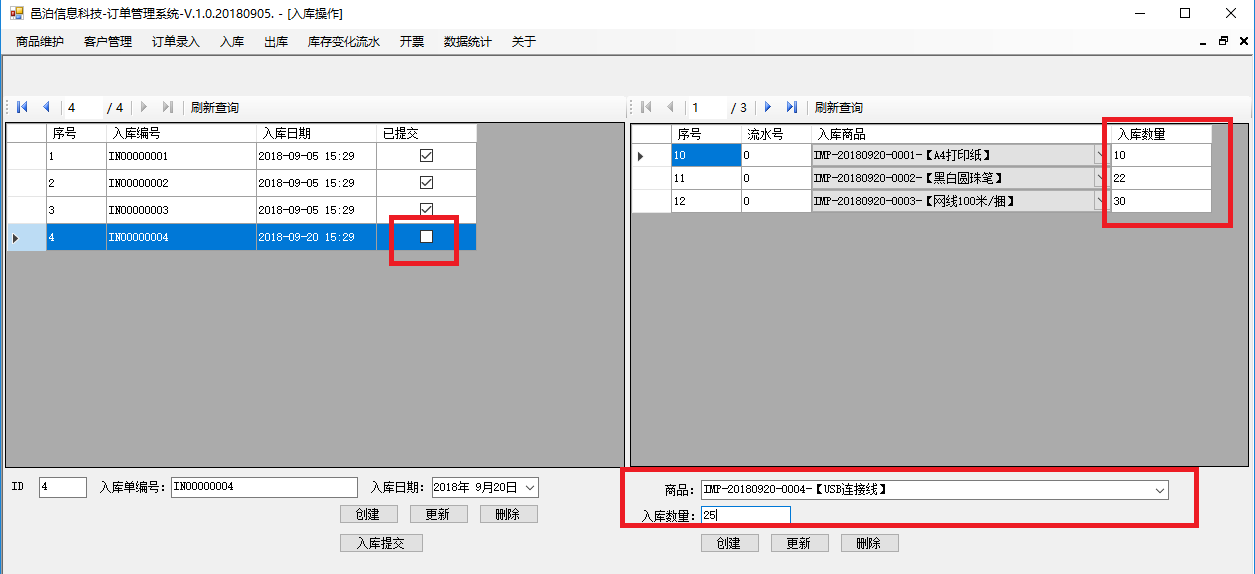Click 更新 button under 入库数量 field

(x=800, y=543)
